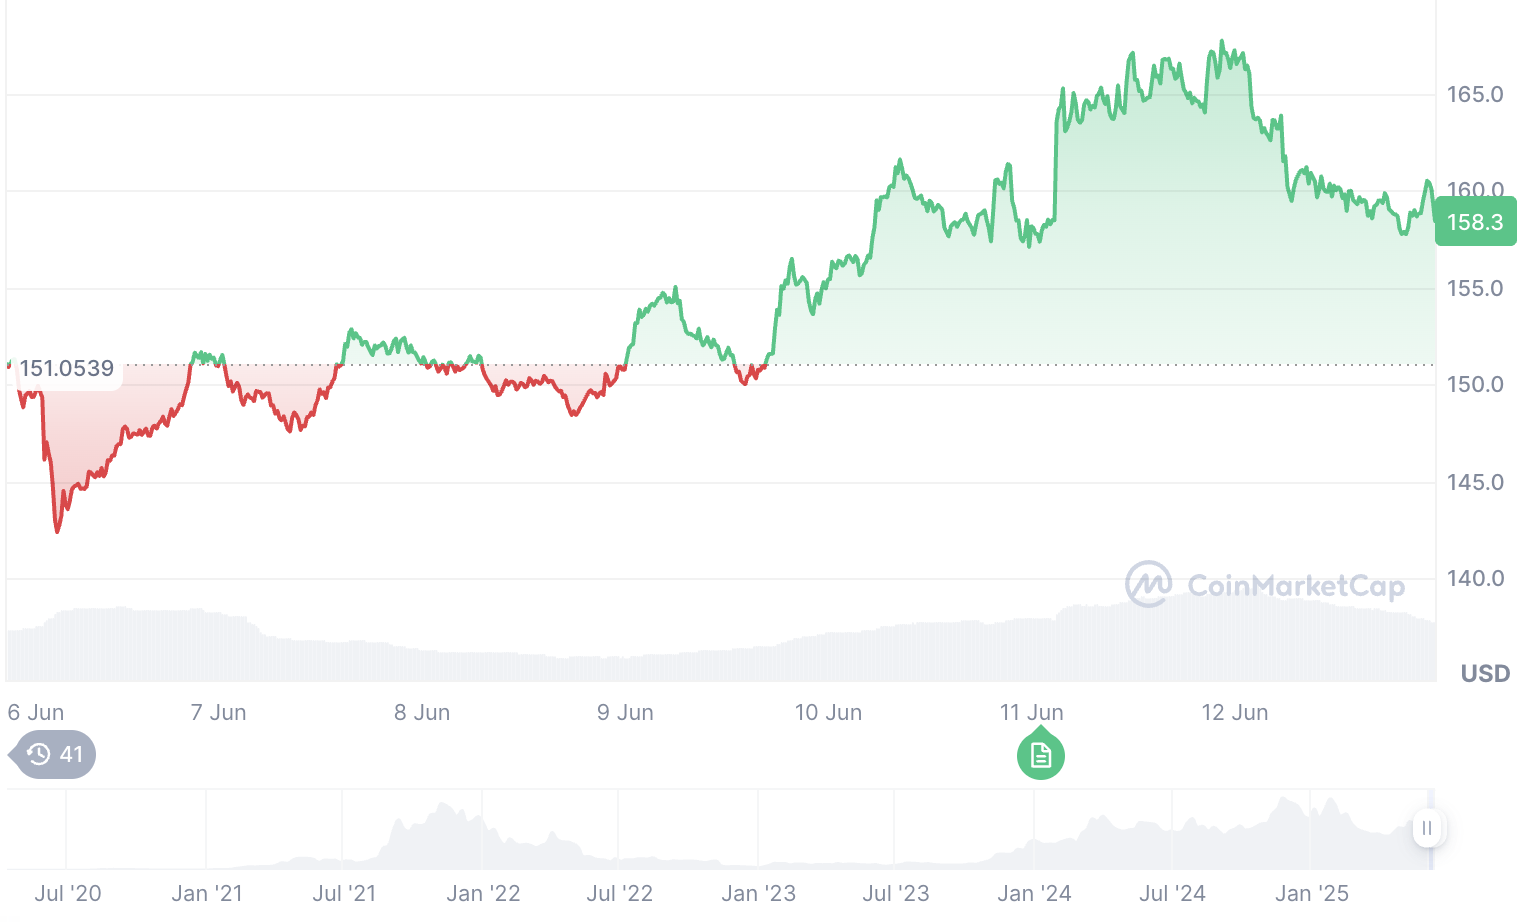Select the 12 Jun date on the axis
The width and height of the screenshot is (1534, 922).
[1234, 713]
